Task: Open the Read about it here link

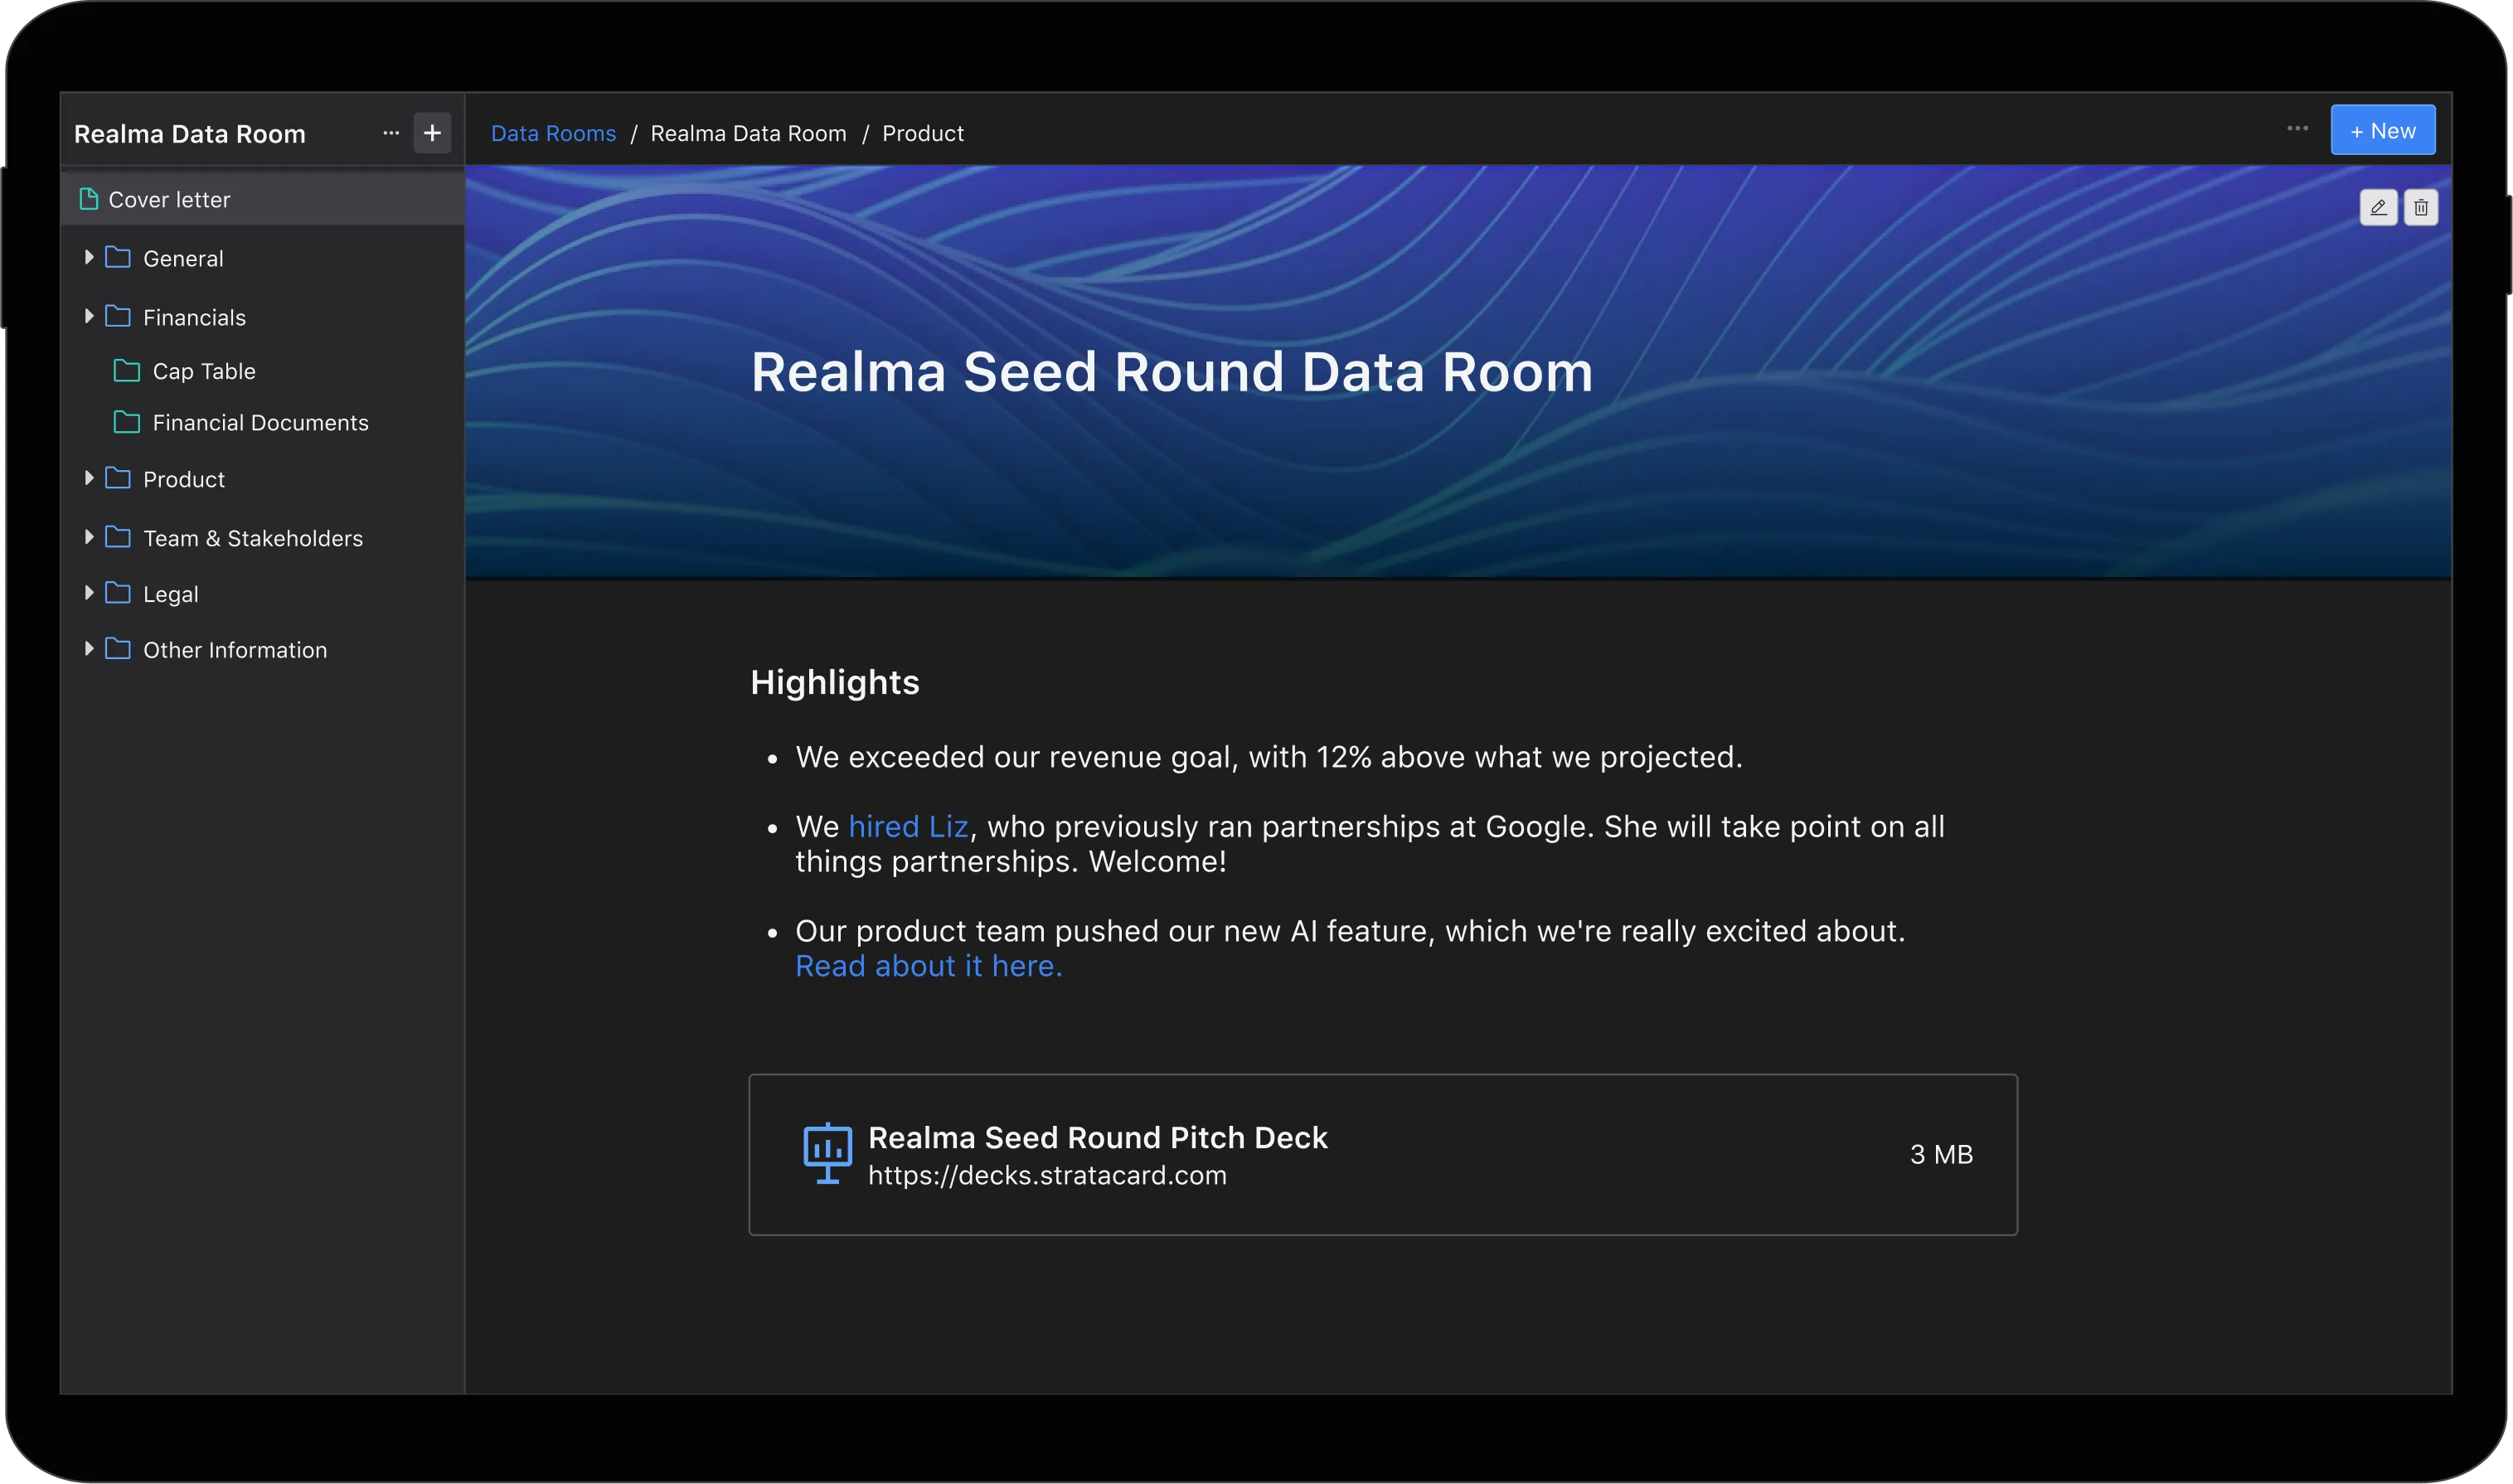Action: 929,966
